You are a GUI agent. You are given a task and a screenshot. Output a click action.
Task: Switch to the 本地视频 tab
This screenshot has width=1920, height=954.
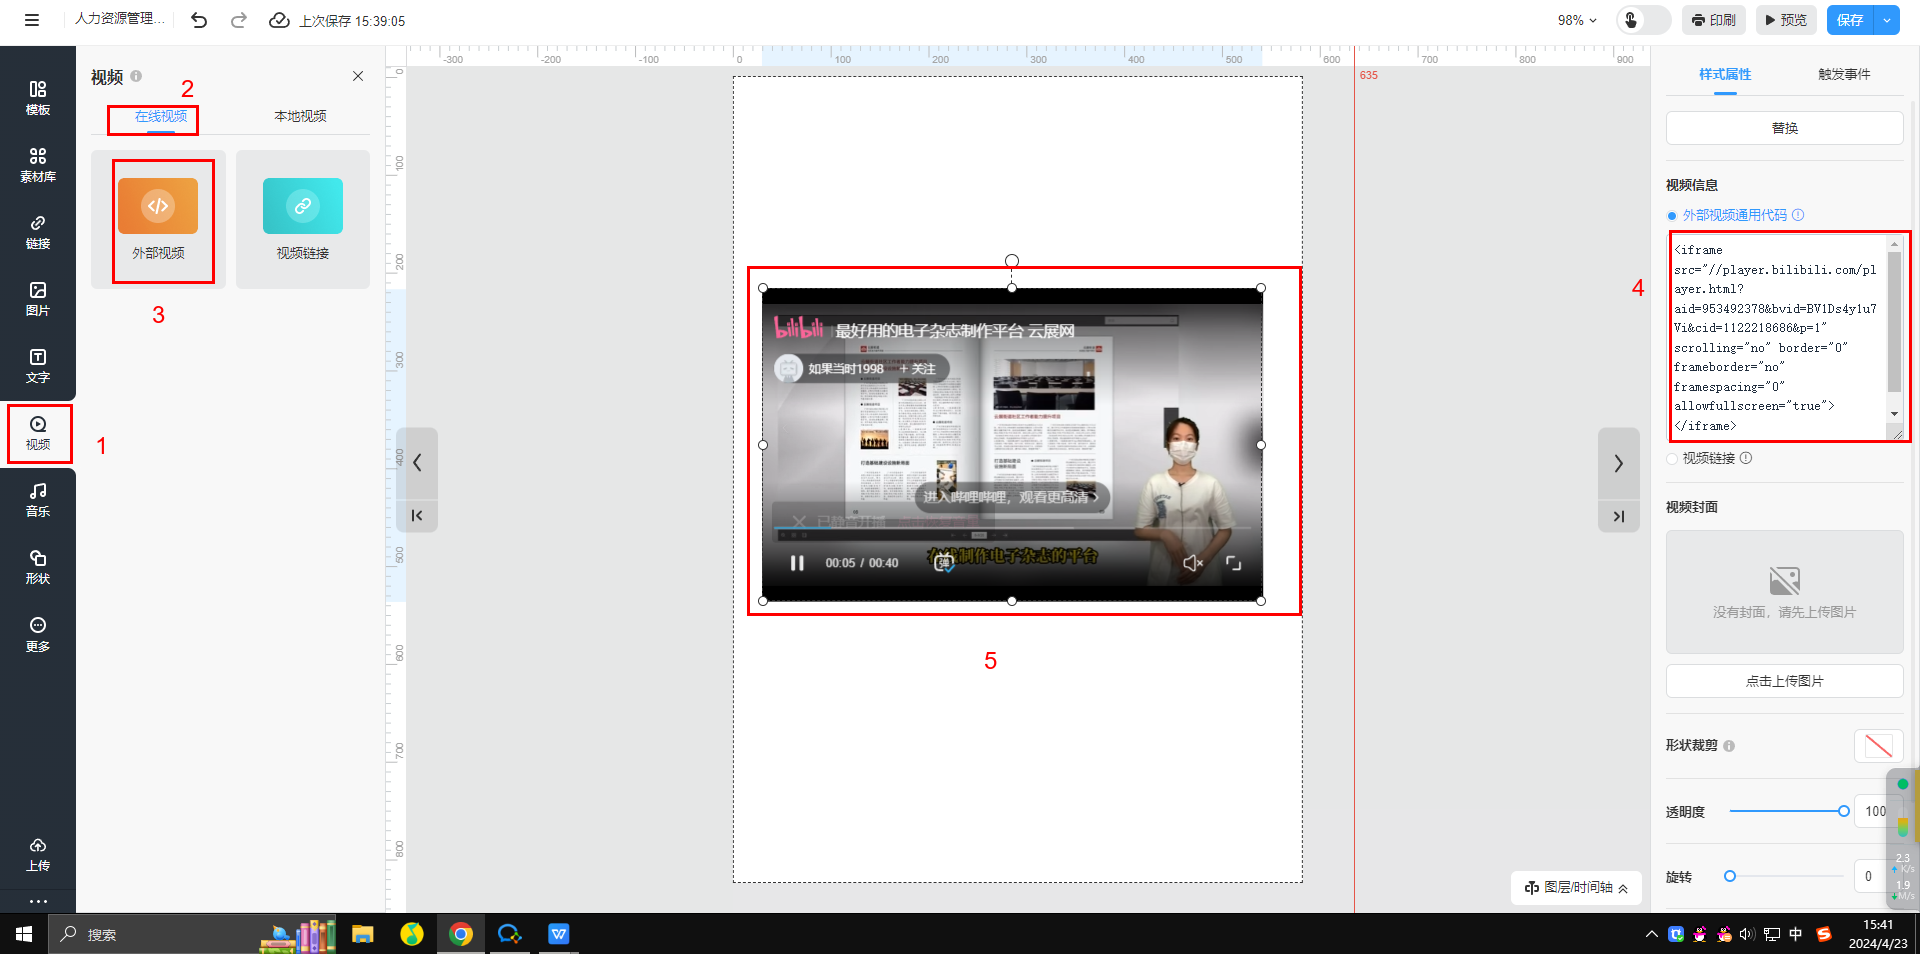click(x=300, y=116)
